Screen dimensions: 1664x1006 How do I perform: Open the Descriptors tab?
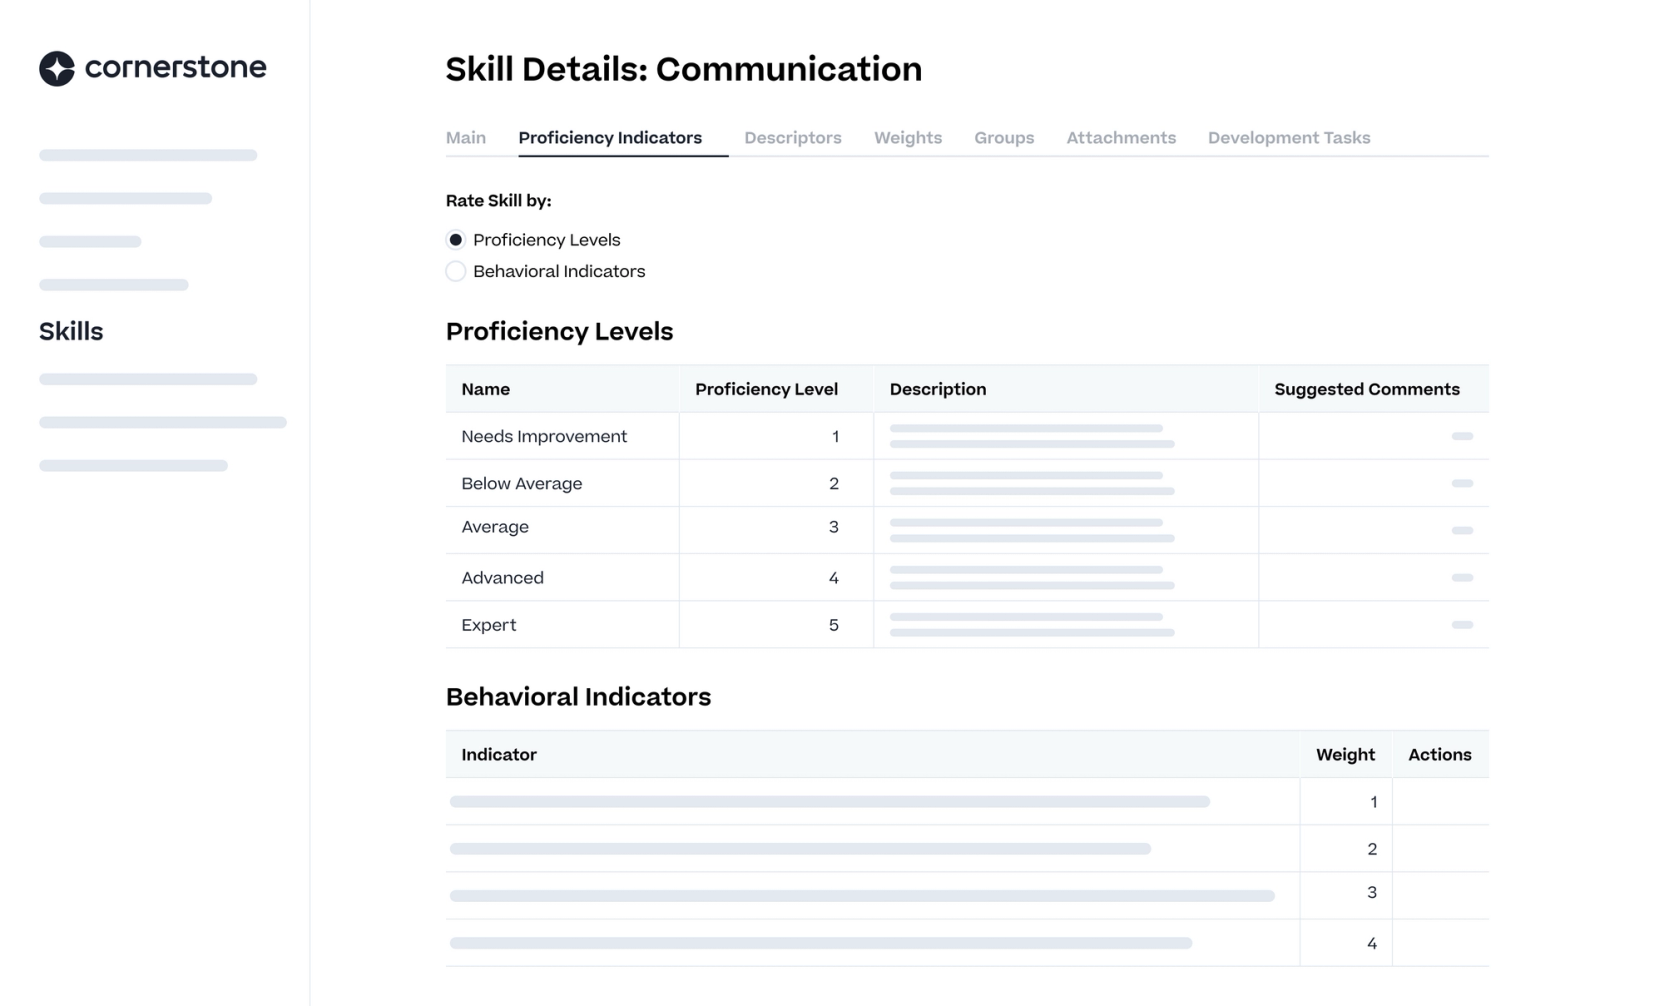[x=792, y=138]
